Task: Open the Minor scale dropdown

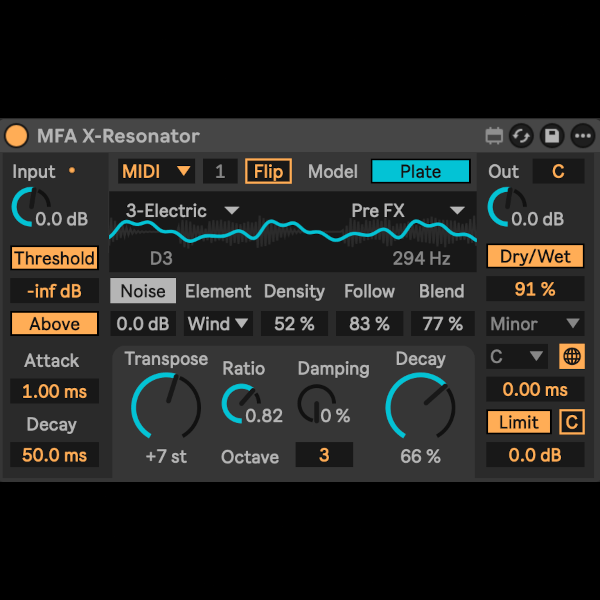Action: click(x=535, y=324)
